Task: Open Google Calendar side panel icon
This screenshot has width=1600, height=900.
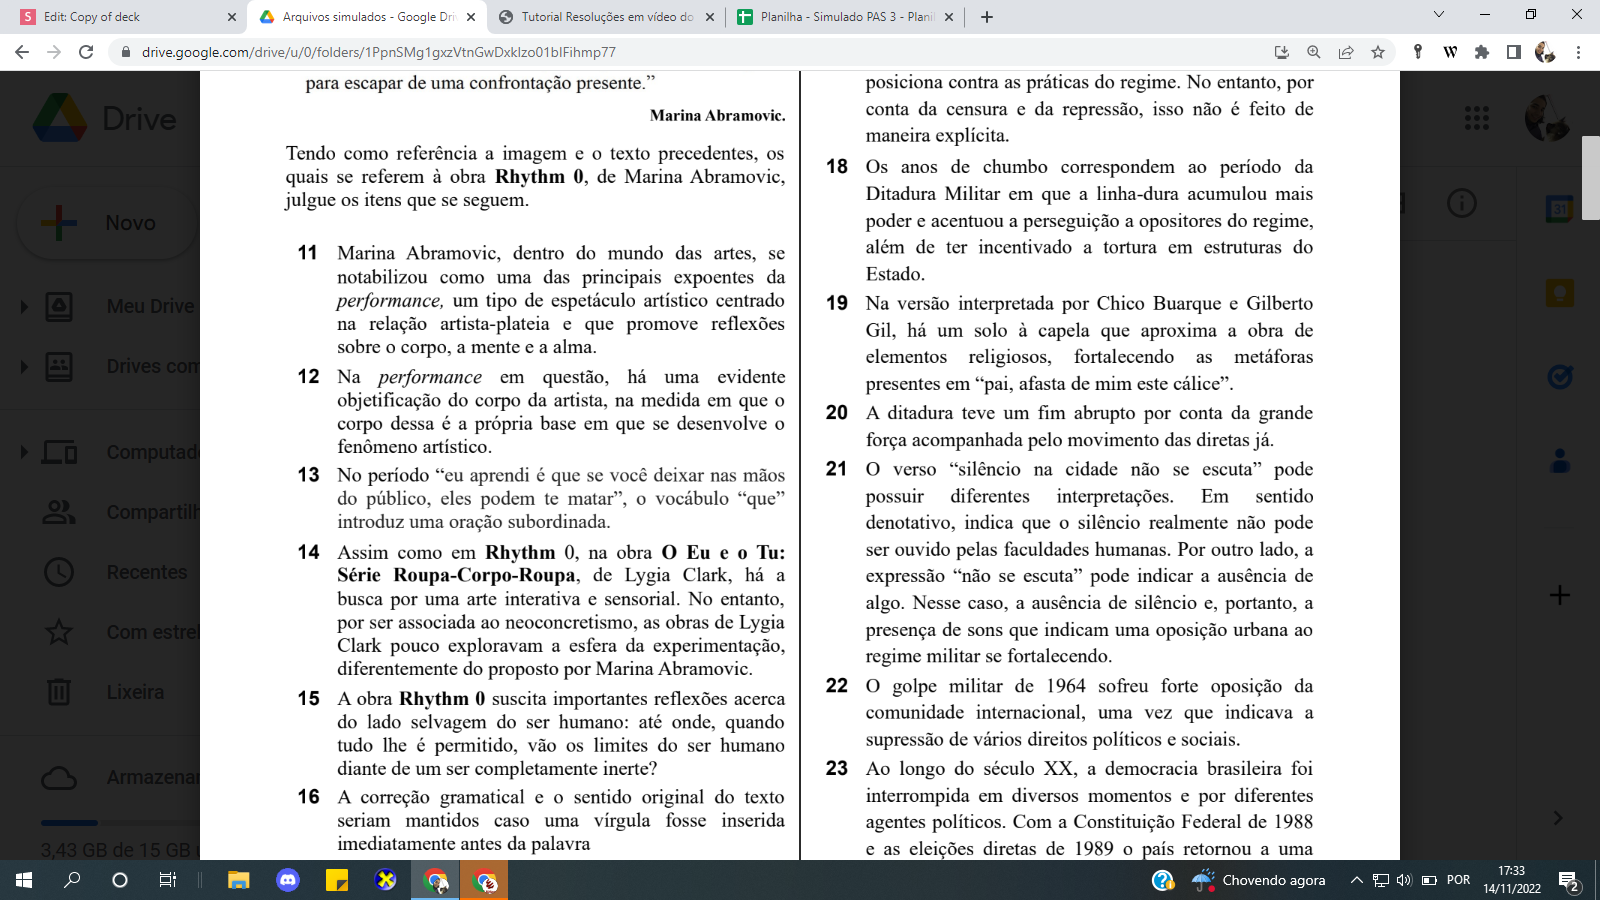Action: (1560, 209)
